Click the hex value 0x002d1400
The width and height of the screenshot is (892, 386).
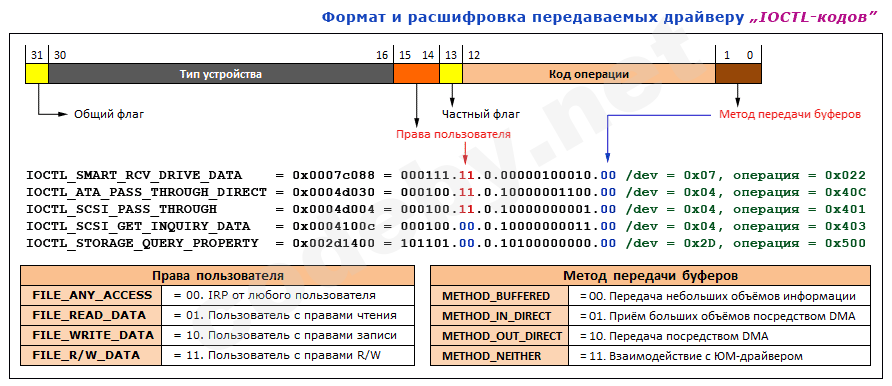click(333, 243)
